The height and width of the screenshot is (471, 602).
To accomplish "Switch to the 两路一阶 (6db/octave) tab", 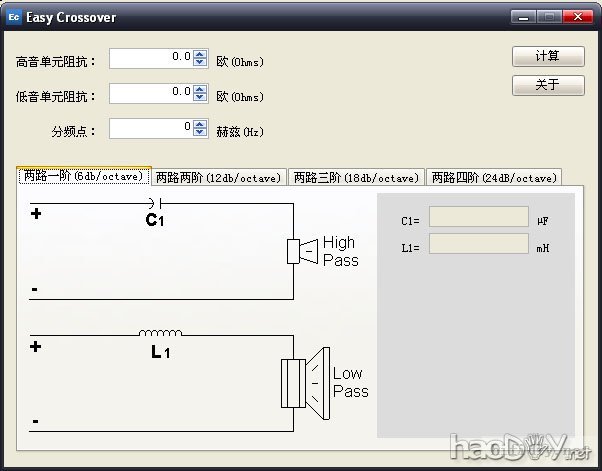I will tap(84, 176).
